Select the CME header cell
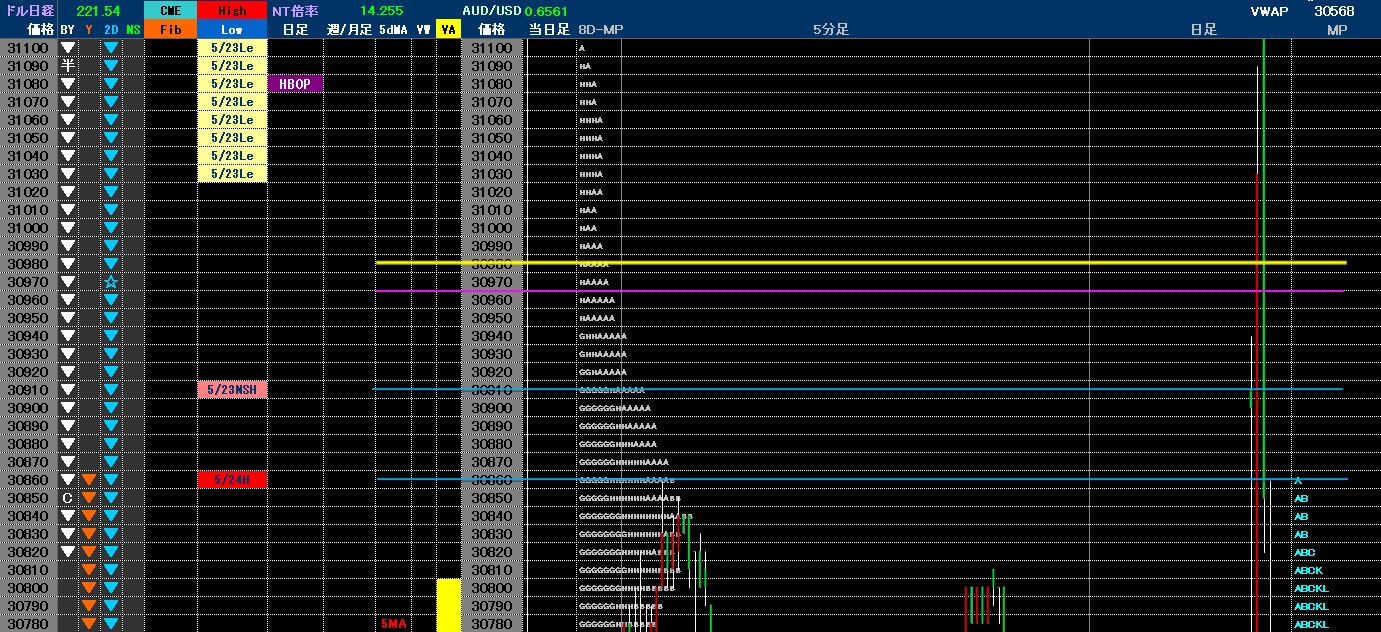This screenshot has height=632, width=1381. click(x=171, y=11)
